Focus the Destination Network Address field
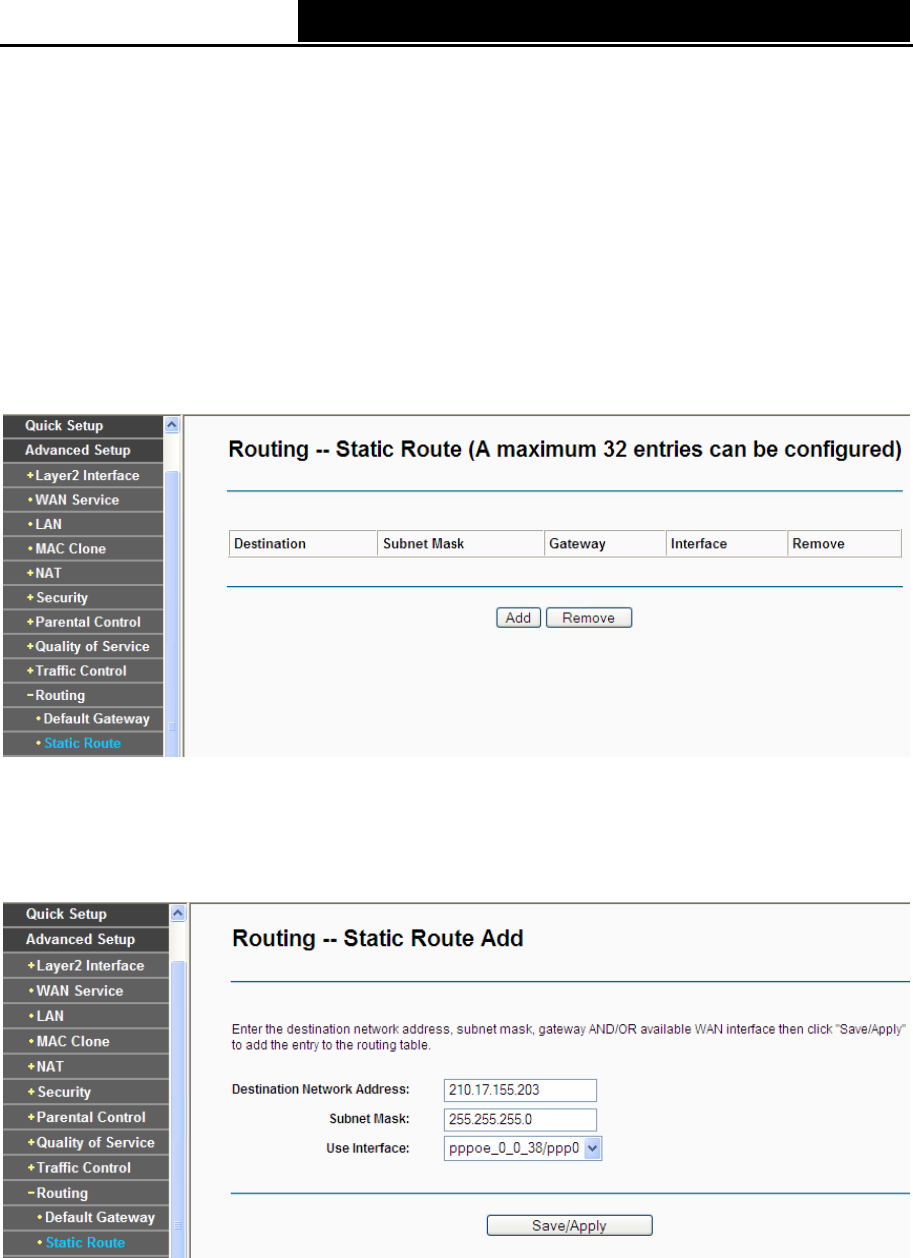The width and height of the screenshot is (913, 1258). [520, 1089]
